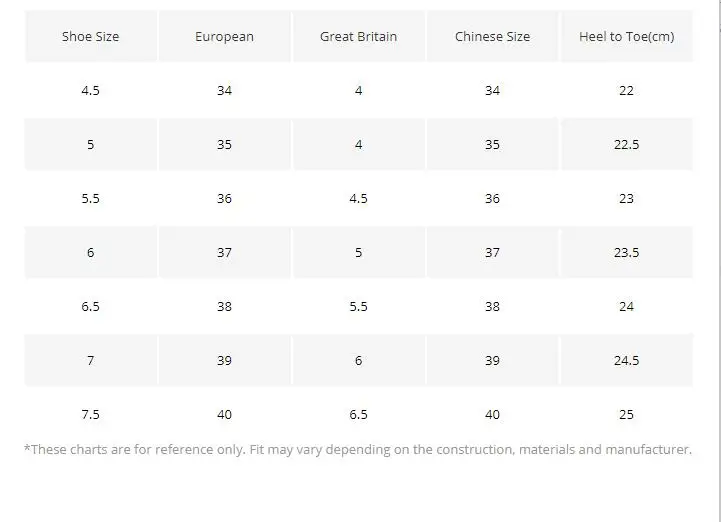
Task: Click European size 39 cell
Action: pos(224,361)
